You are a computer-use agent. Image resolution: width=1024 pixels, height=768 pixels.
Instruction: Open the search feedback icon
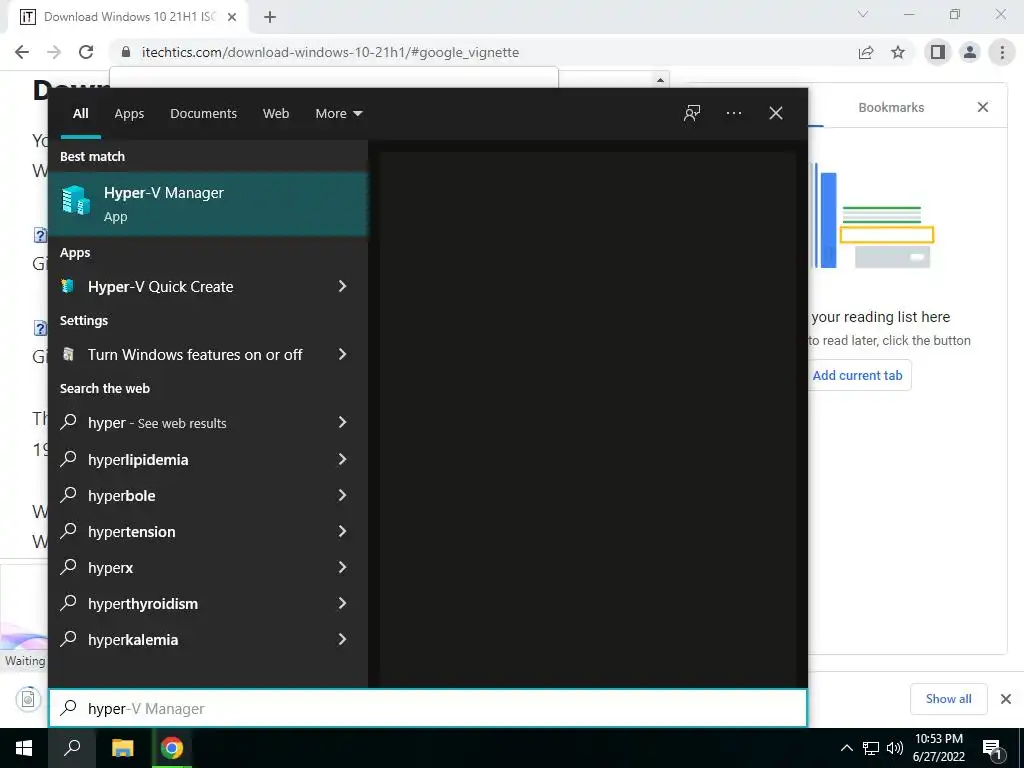(692, 113)
